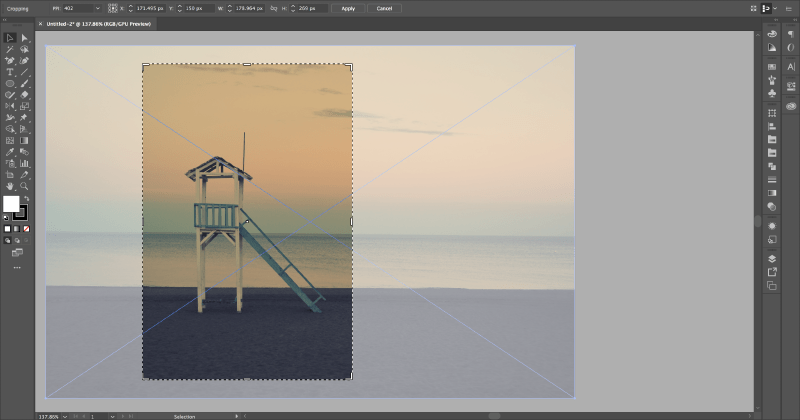800x420 pixels.
Task: Click the H height stepper
Action: pos(293,8)
